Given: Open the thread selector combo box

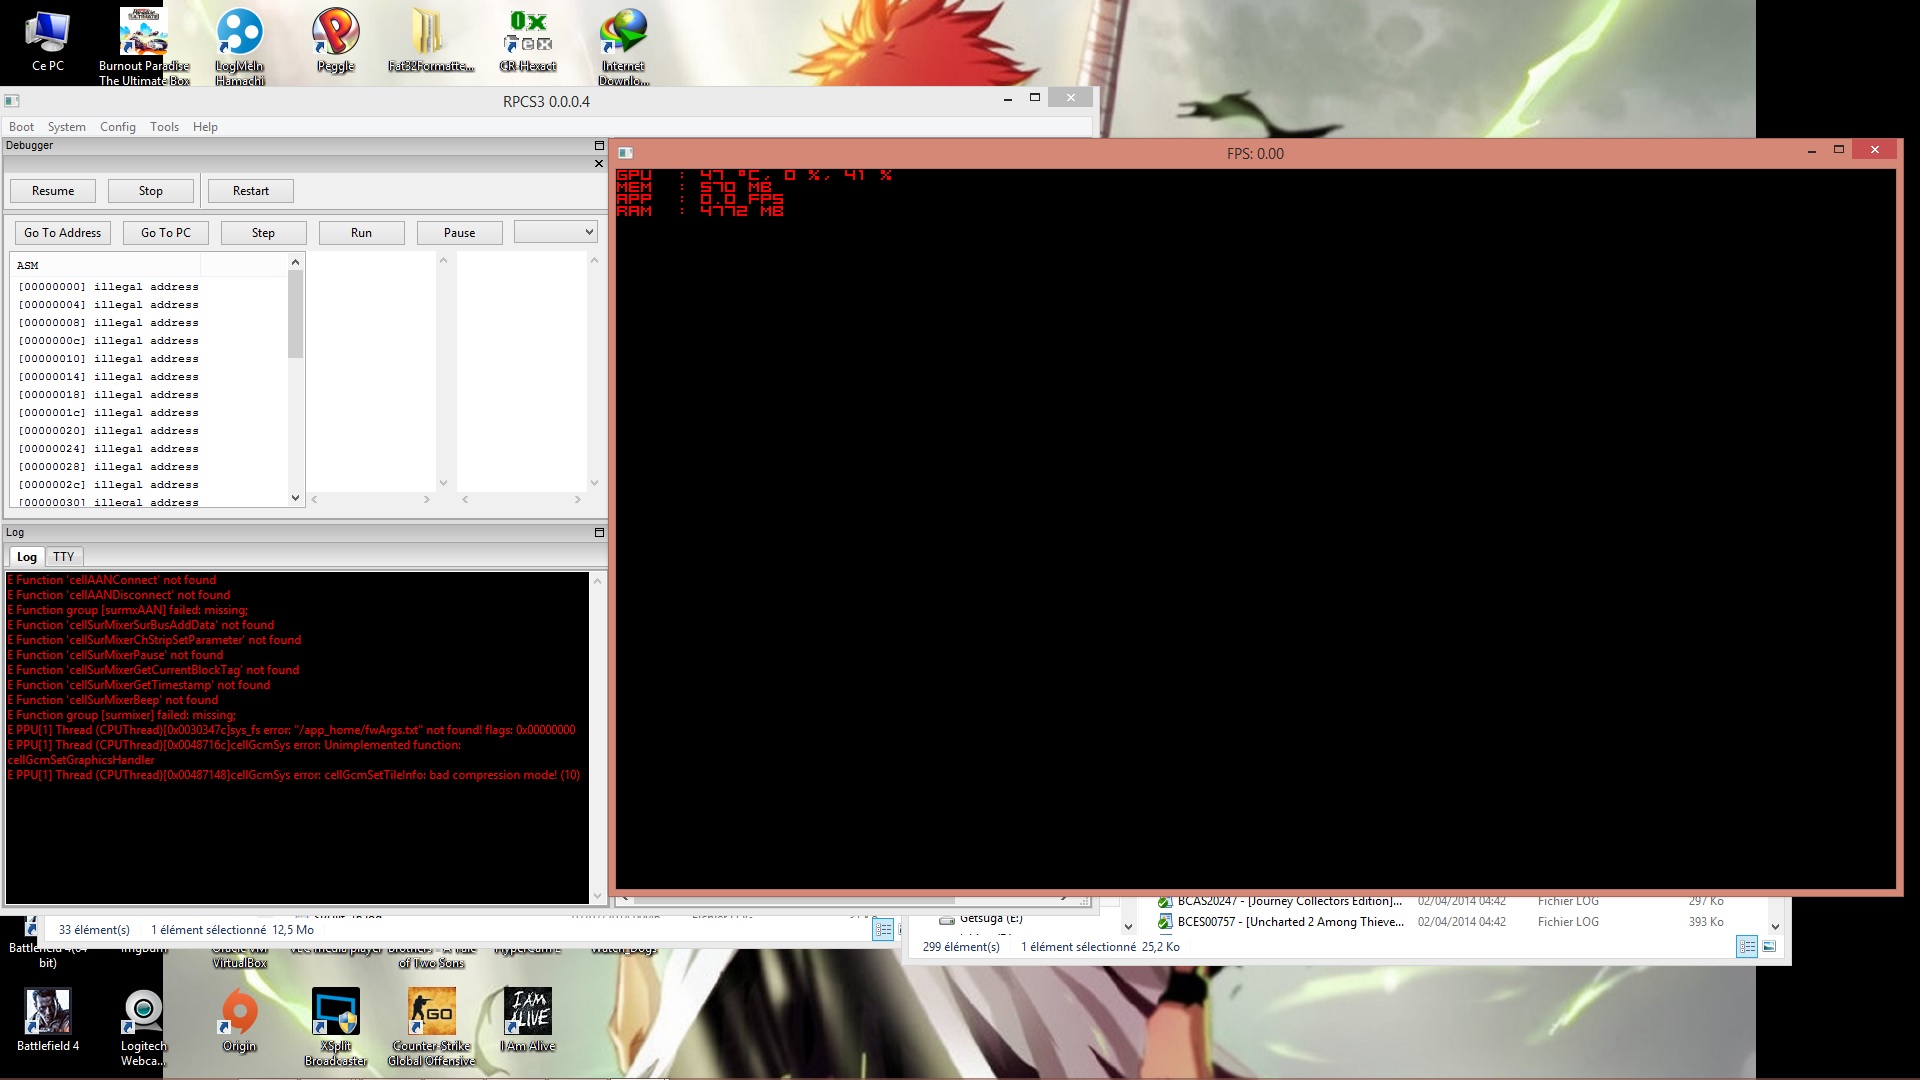Looking at the screenshot, I should pyautogui.click(x=556, y=232).
